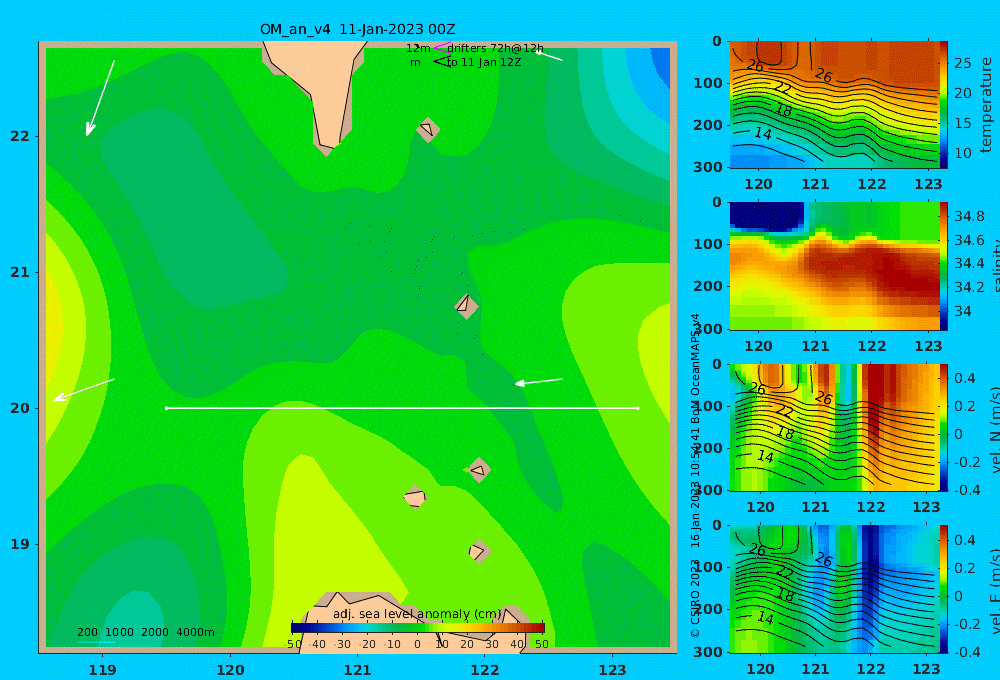Click the map's longitude 119 tick label

point(103,670)
